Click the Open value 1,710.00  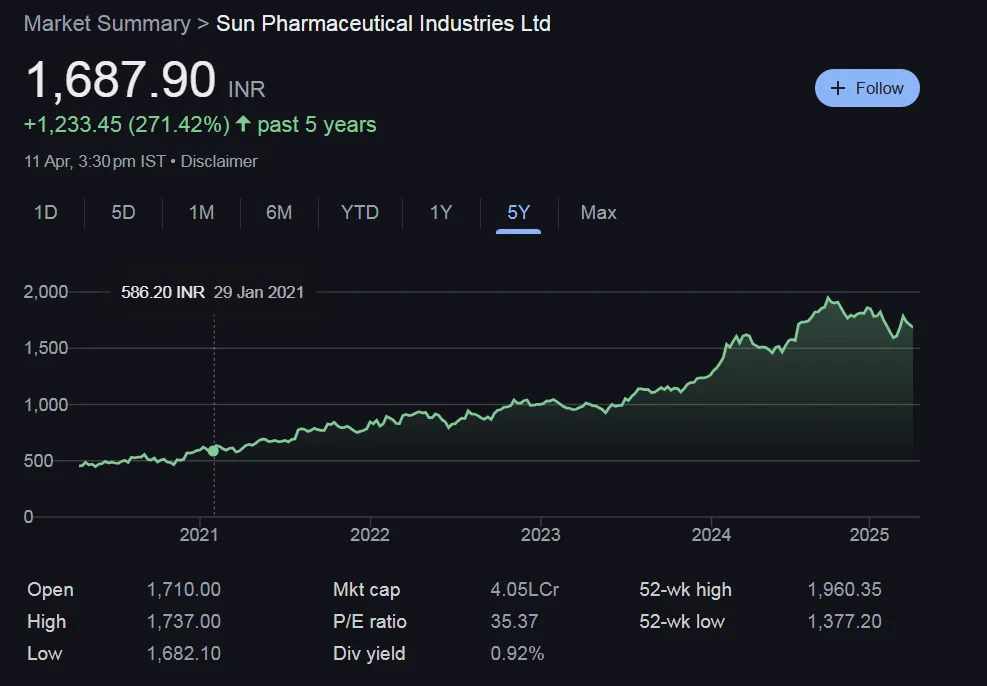(184, 590)
